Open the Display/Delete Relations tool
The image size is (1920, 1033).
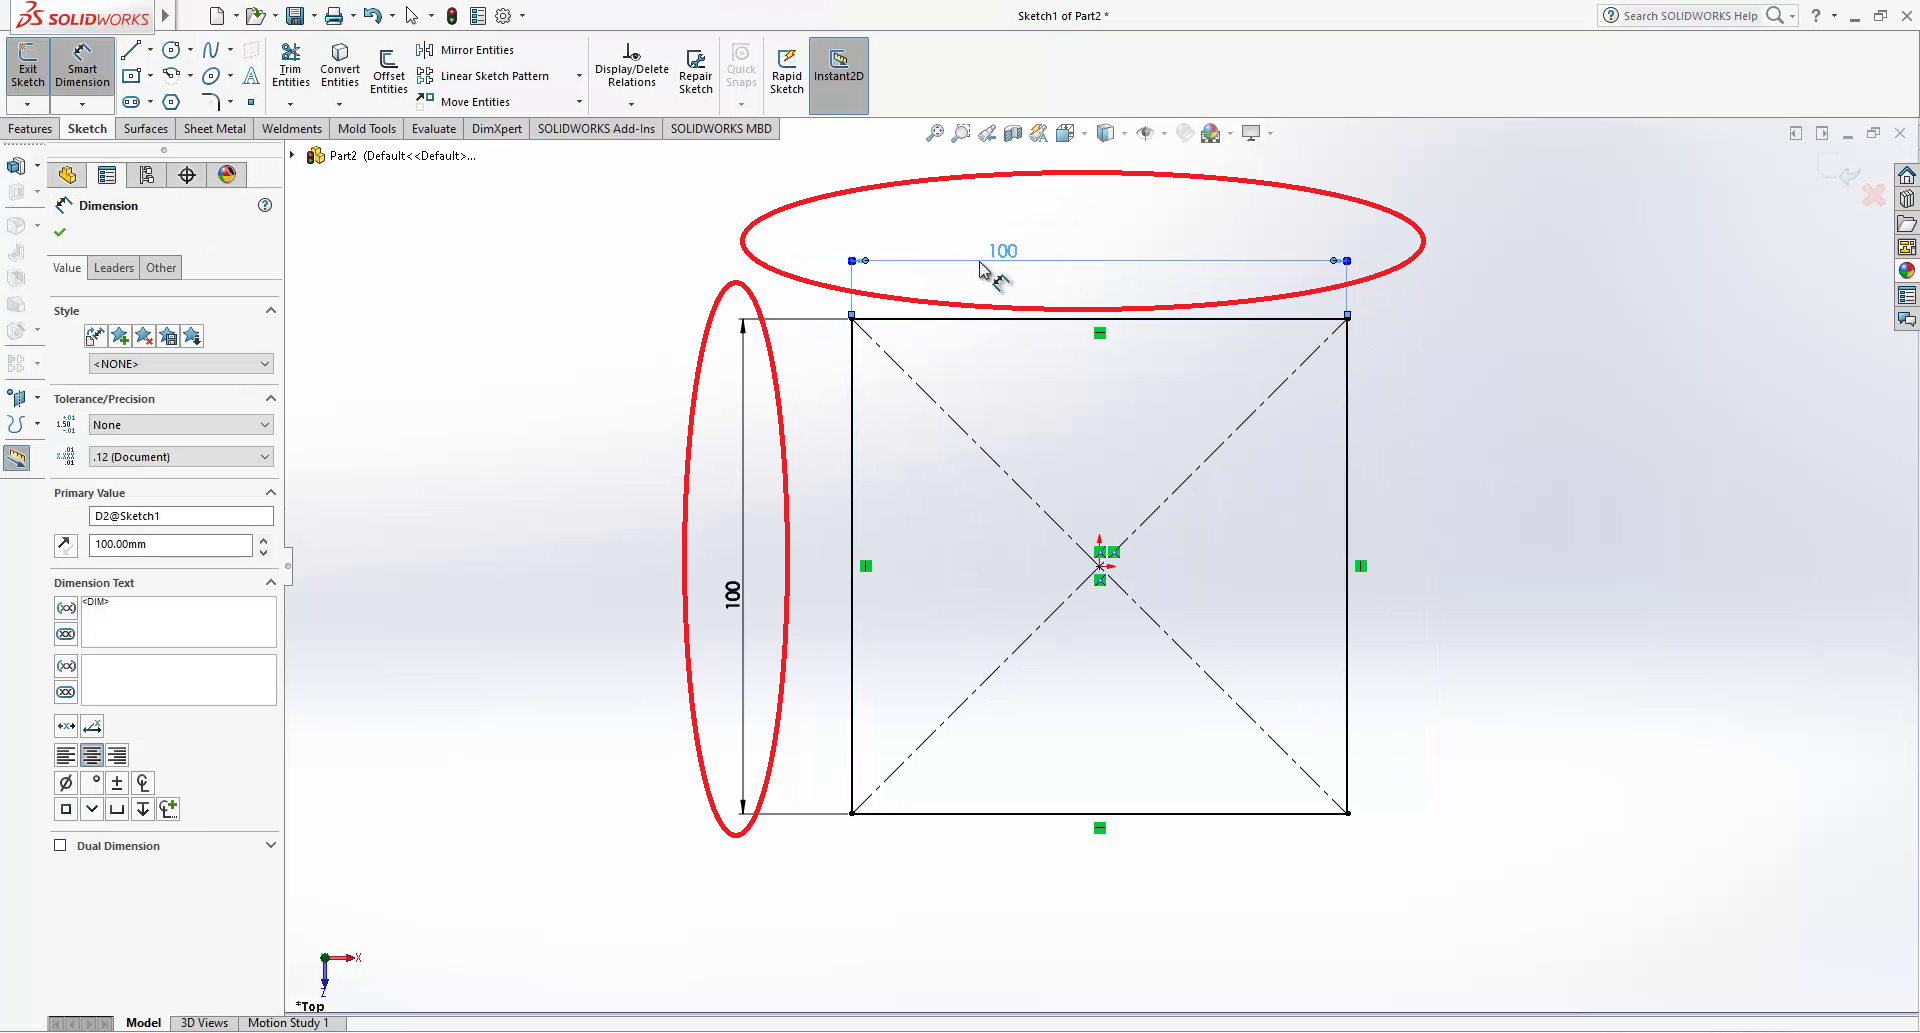click(x=631, y=66)
